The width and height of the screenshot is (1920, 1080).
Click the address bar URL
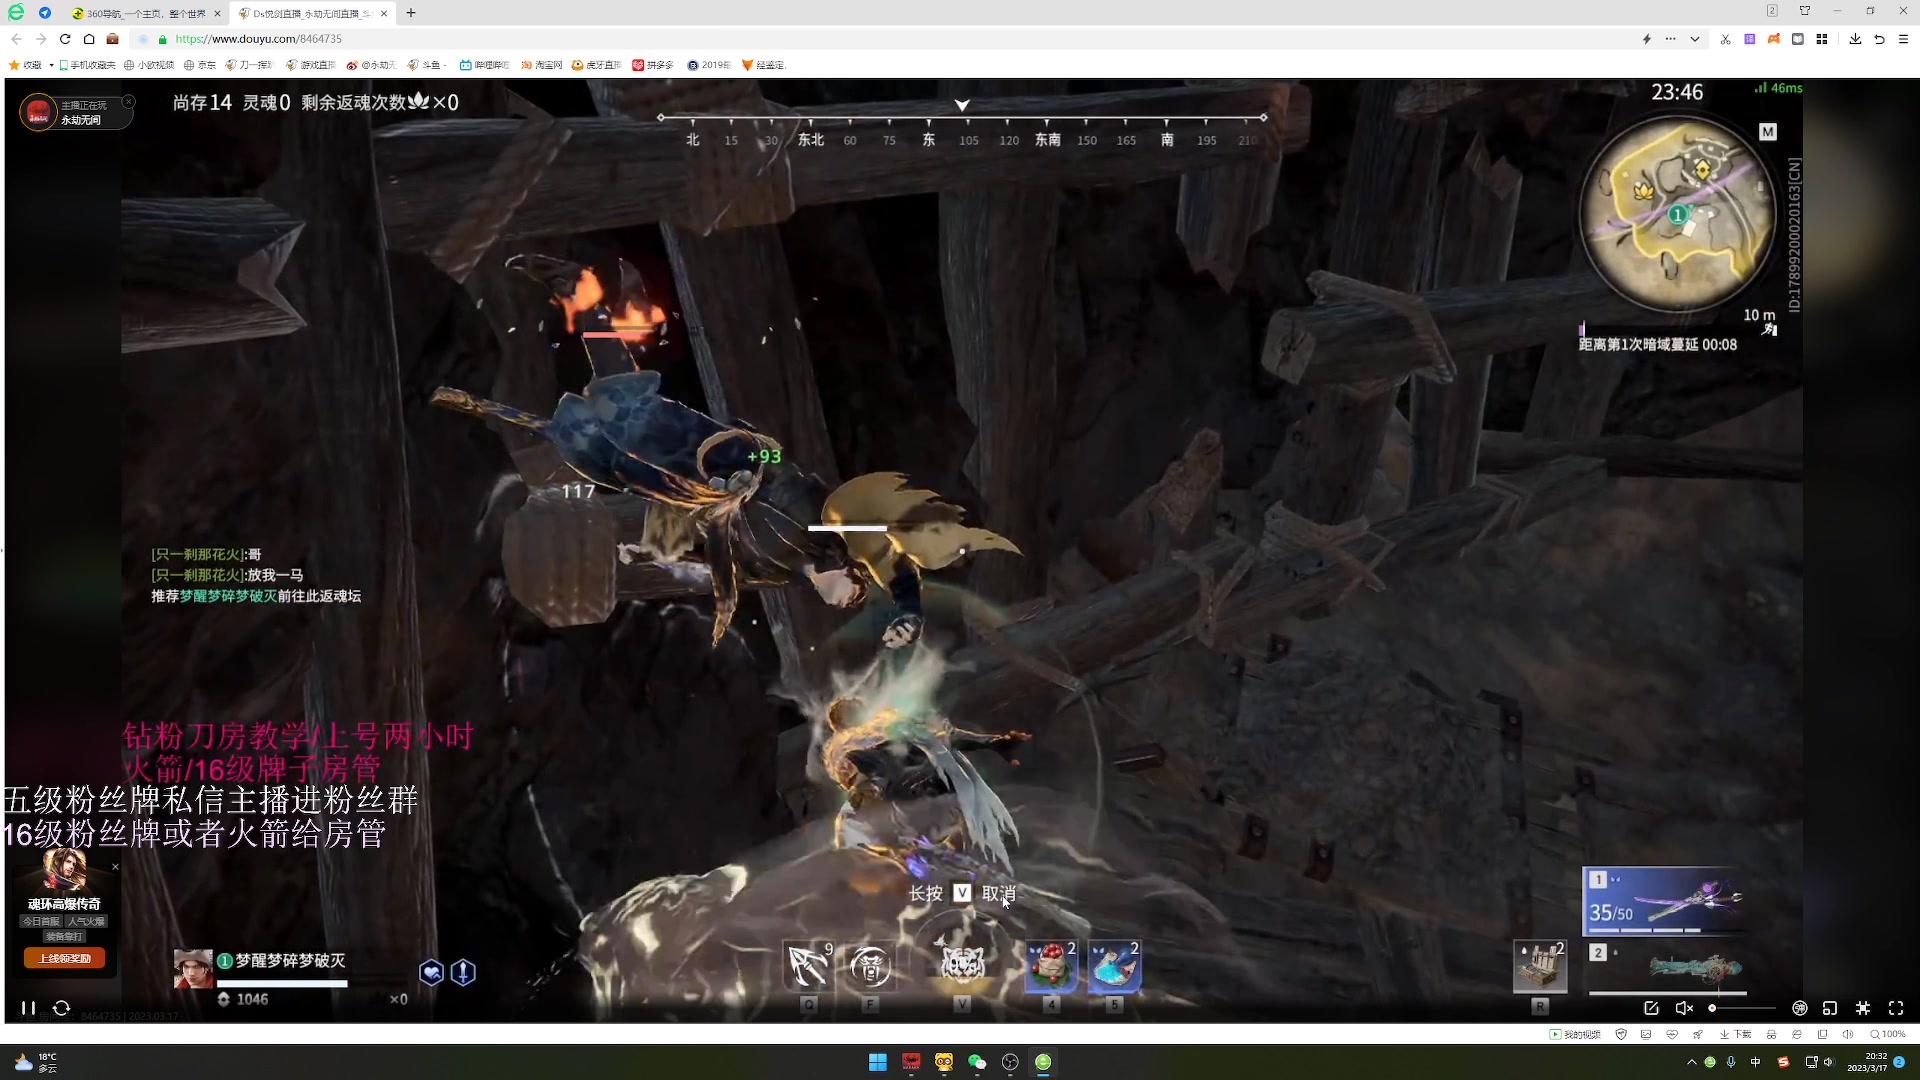258,39
